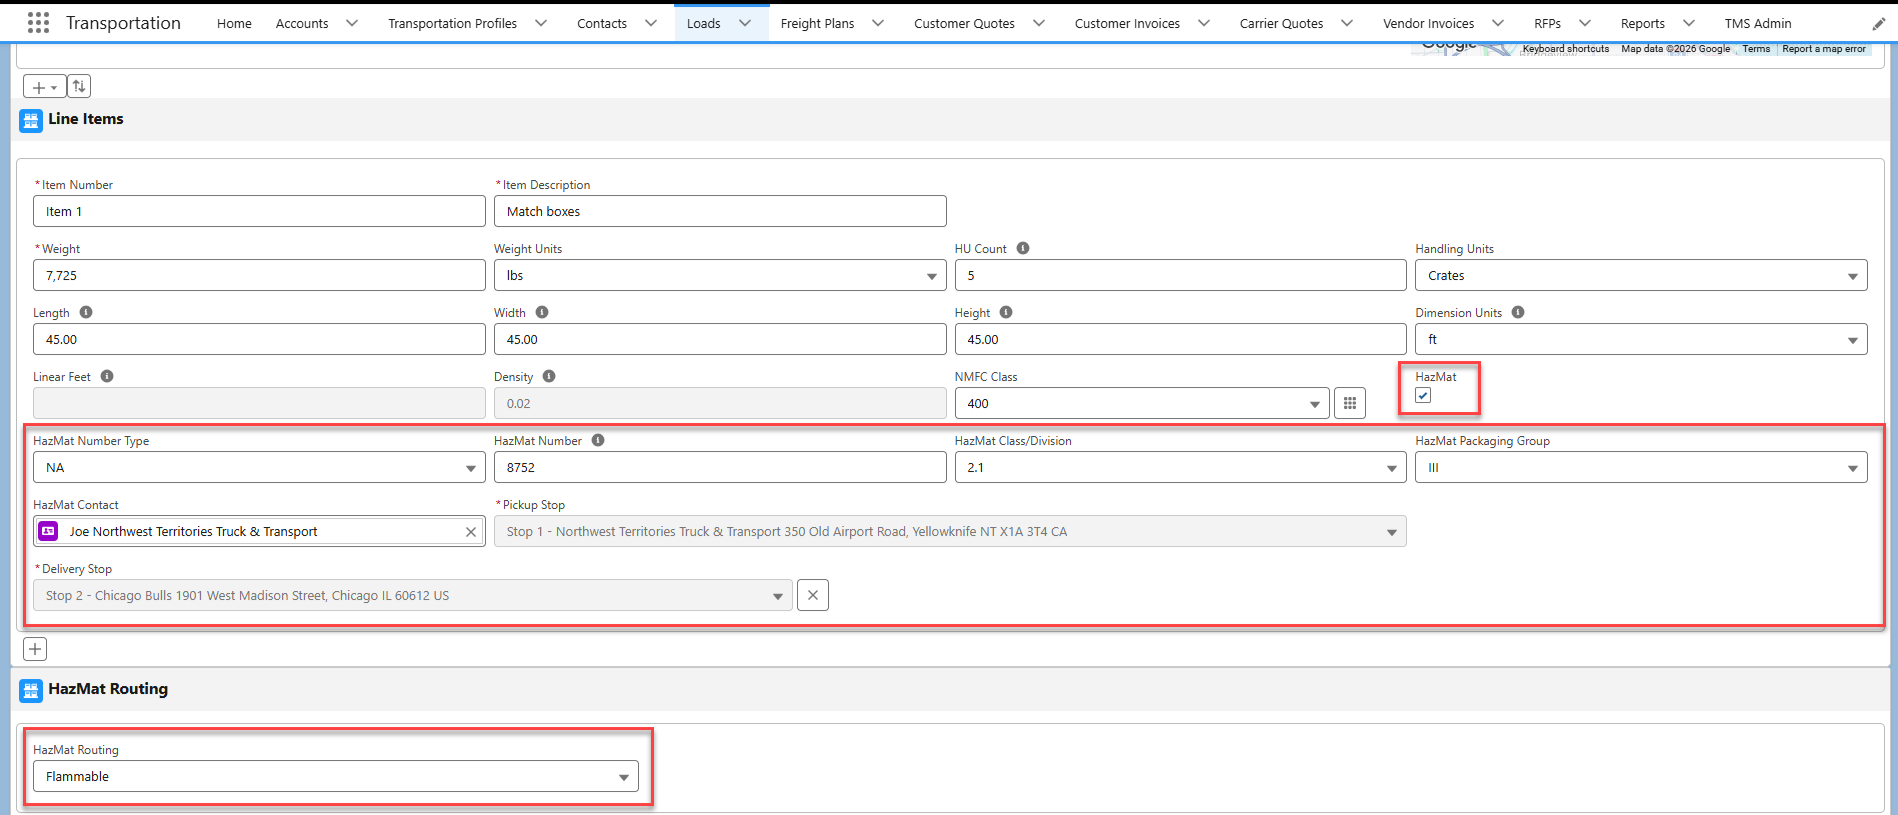Open the HazMat Class/Division dropdown

point(1180,467)
